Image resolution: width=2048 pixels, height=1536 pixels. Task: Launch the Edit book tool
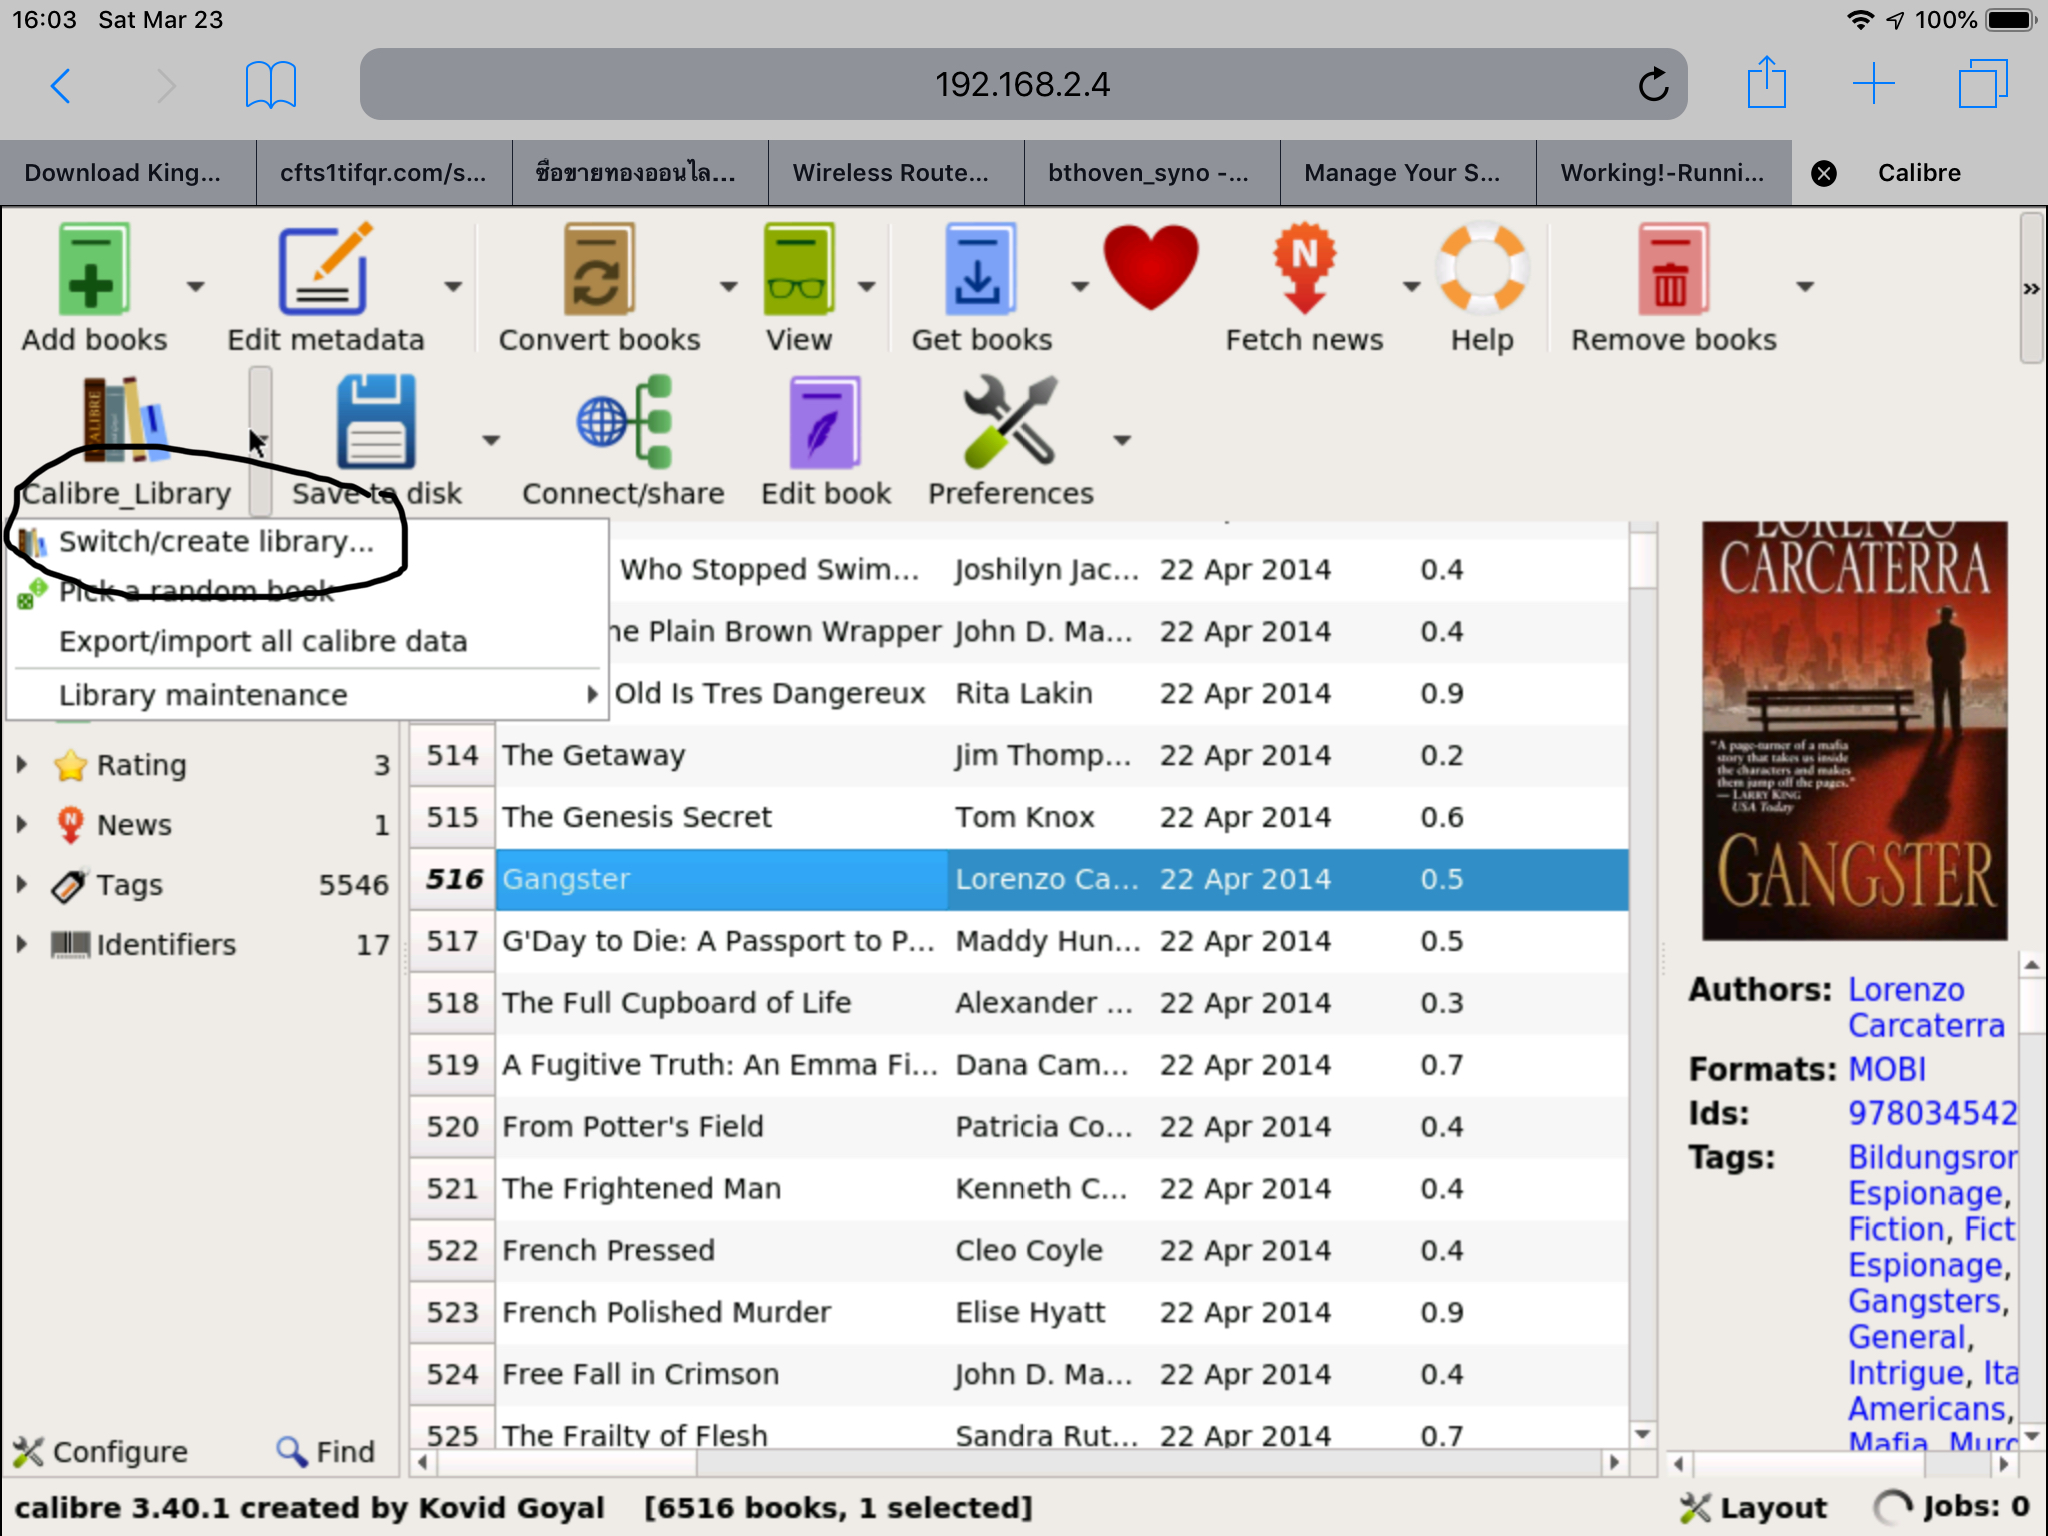(825, 424)
